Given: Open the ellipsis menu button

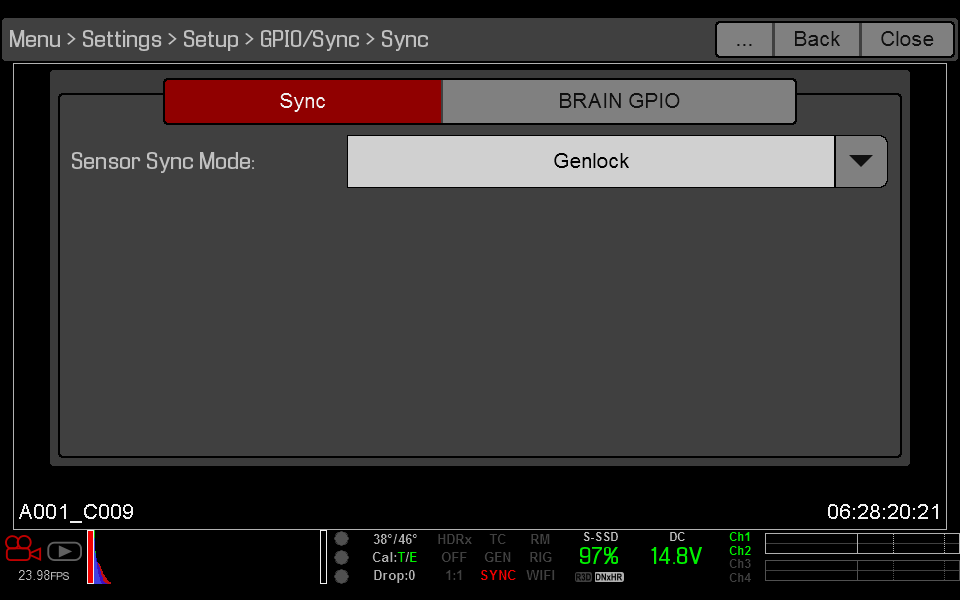Looking at the screenshot, I should pos(744,39).
